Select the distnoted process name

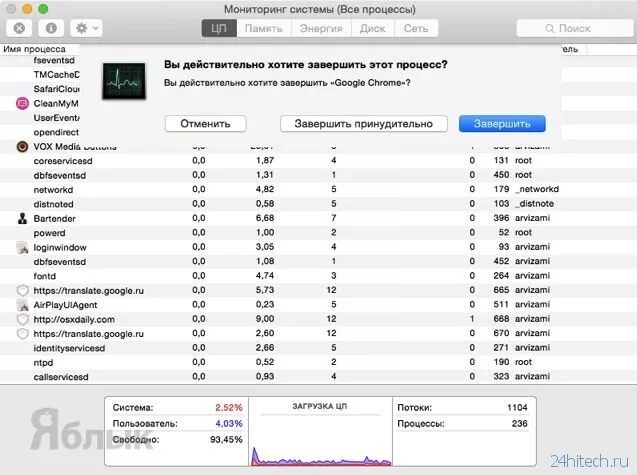coord(54,204)
